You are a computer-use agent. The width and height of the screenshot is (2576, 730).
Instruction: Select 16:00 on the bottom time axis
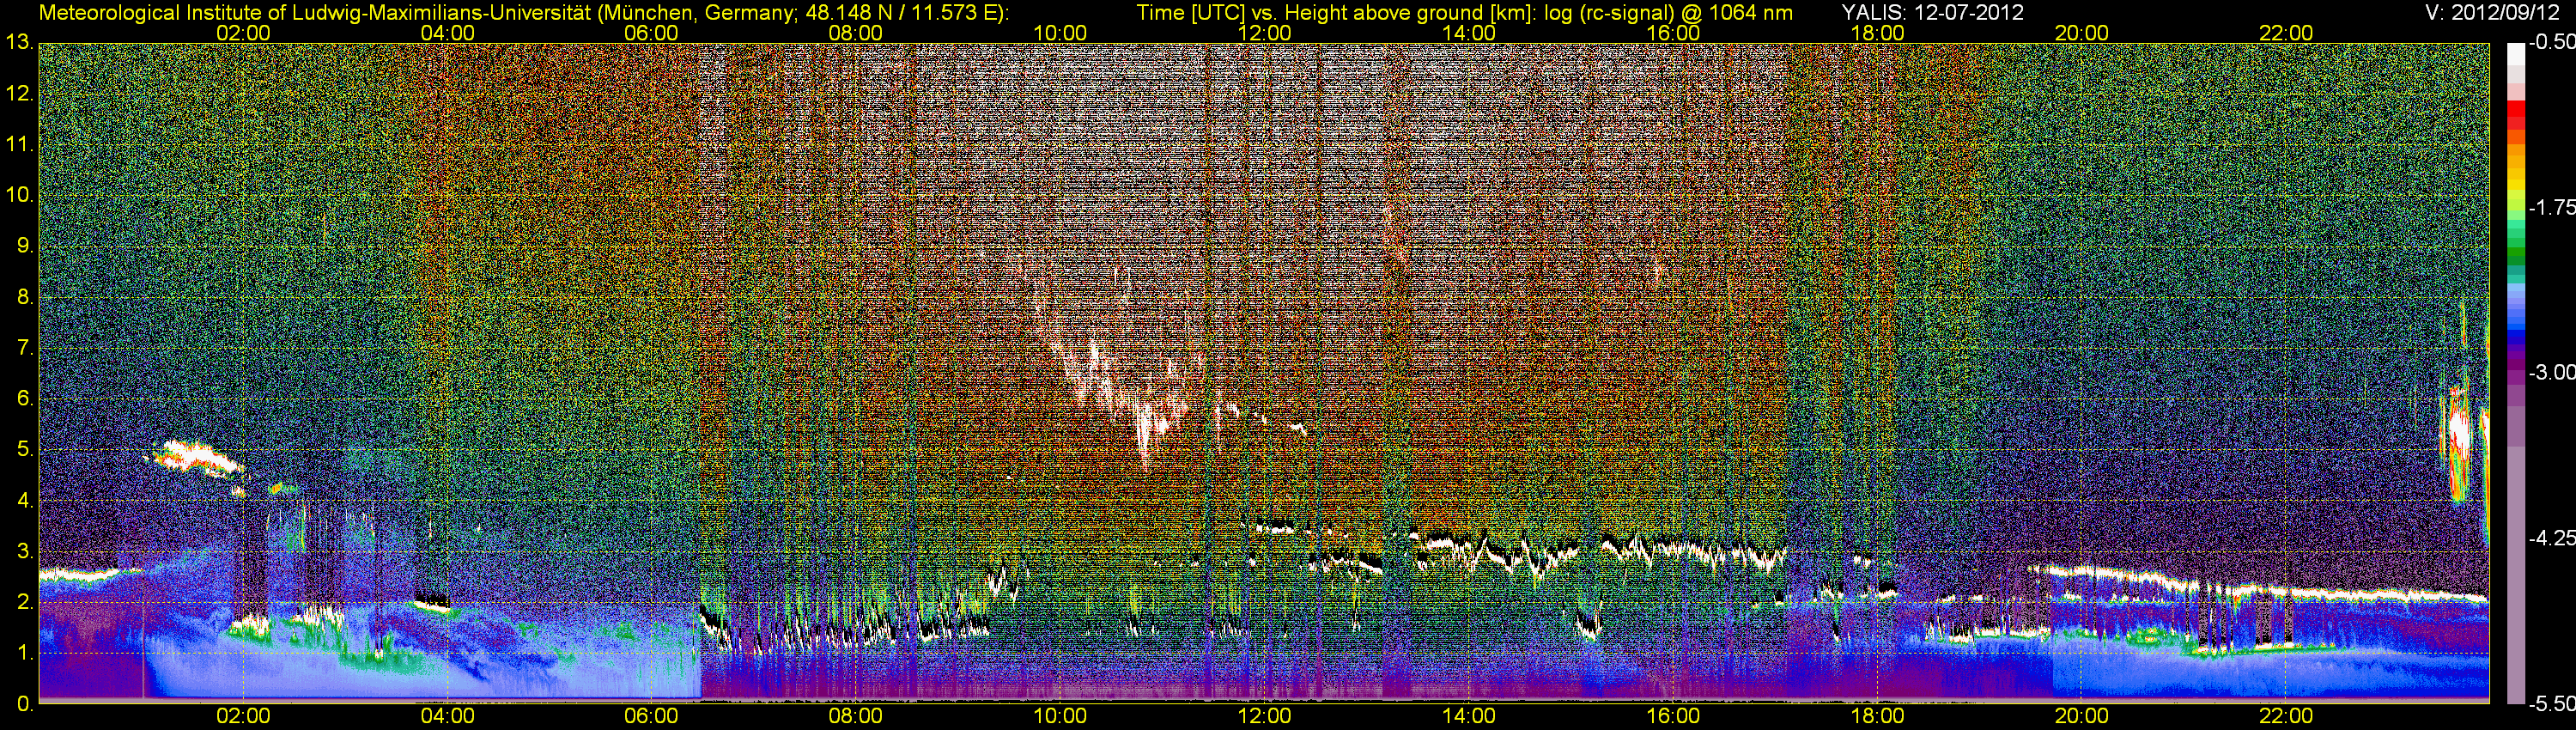coord(1673,717)
